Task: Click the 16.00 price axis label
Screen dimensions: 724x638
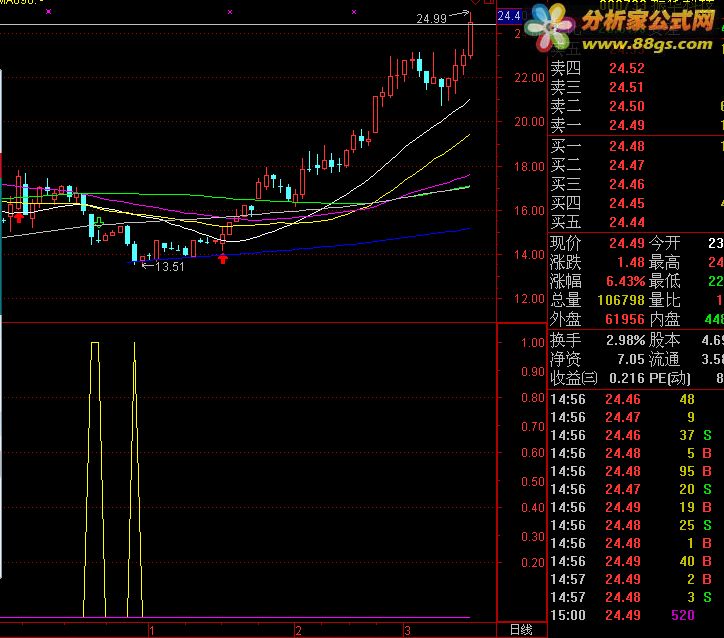Action: pos(530,211)
